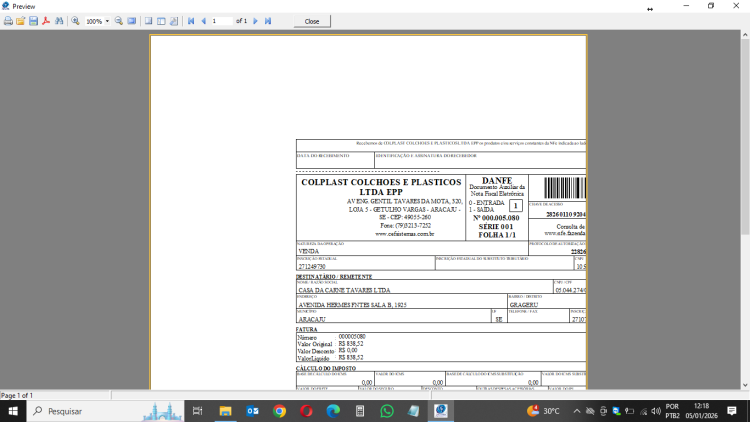Viewport: 750px width, 422px height.
Task: Export the document to PDF
Action: 46,21
